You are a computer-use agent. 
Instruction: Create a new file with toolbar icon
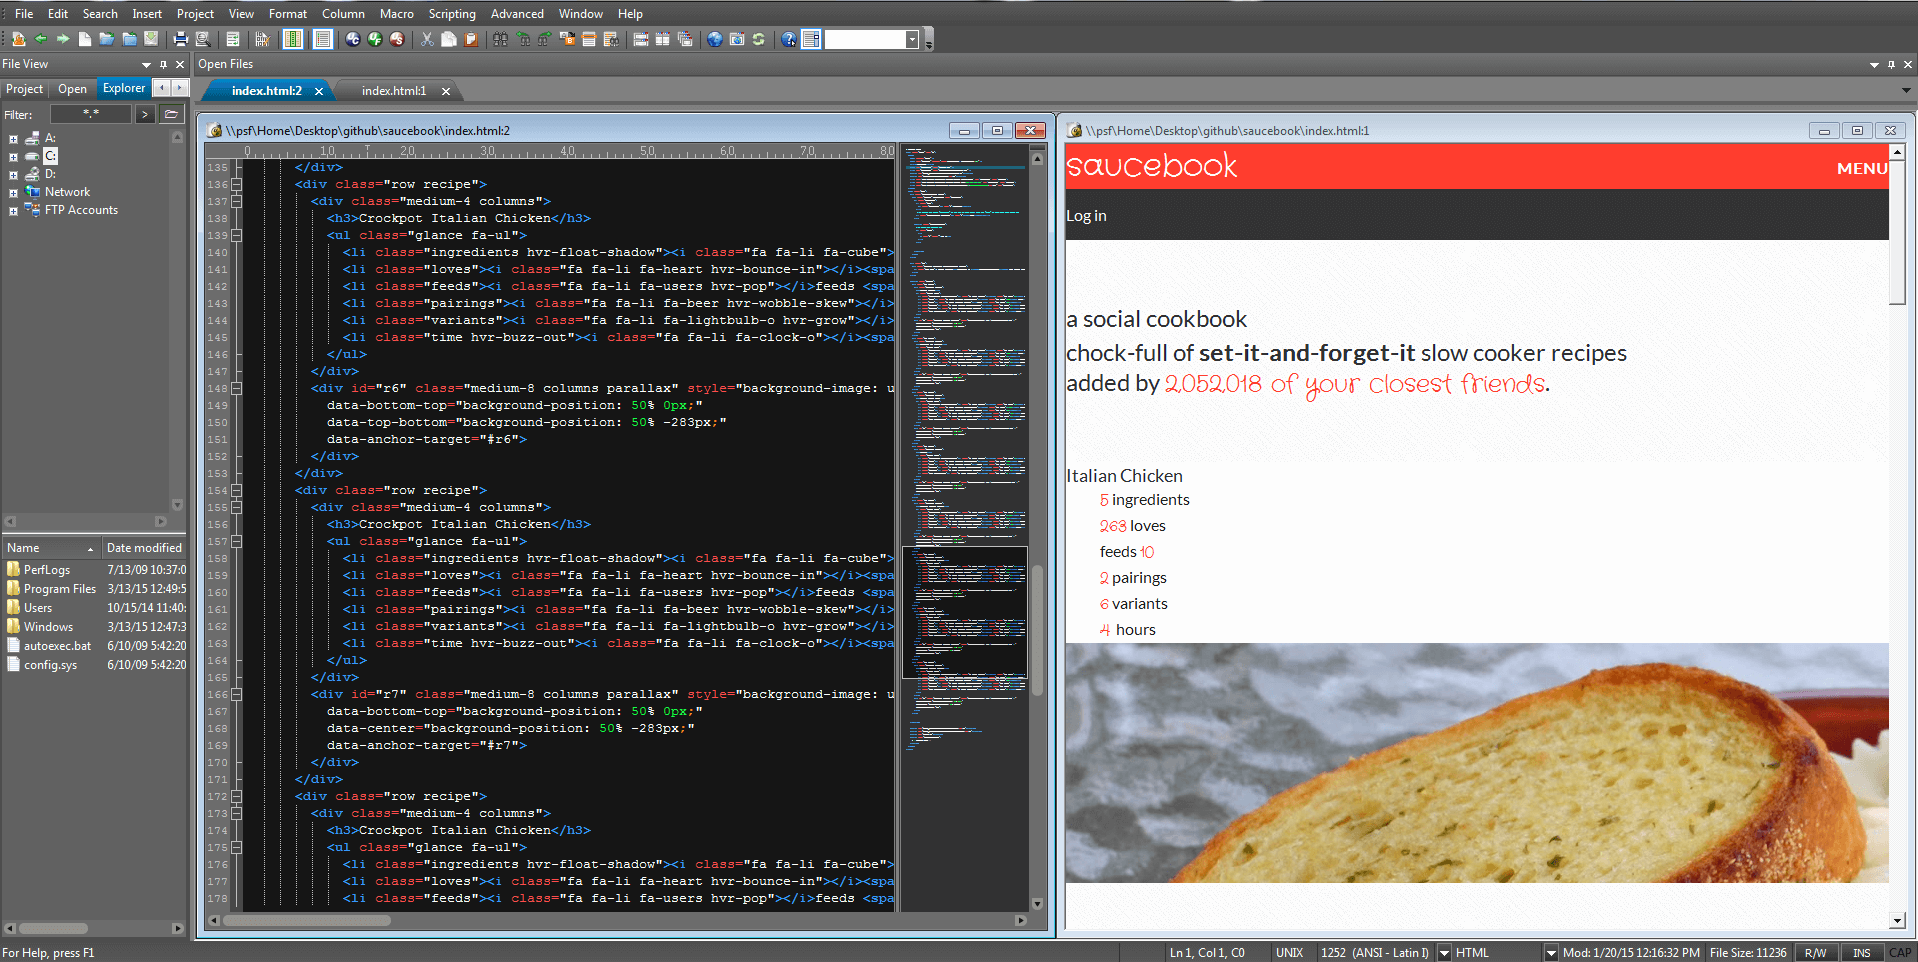84,39
